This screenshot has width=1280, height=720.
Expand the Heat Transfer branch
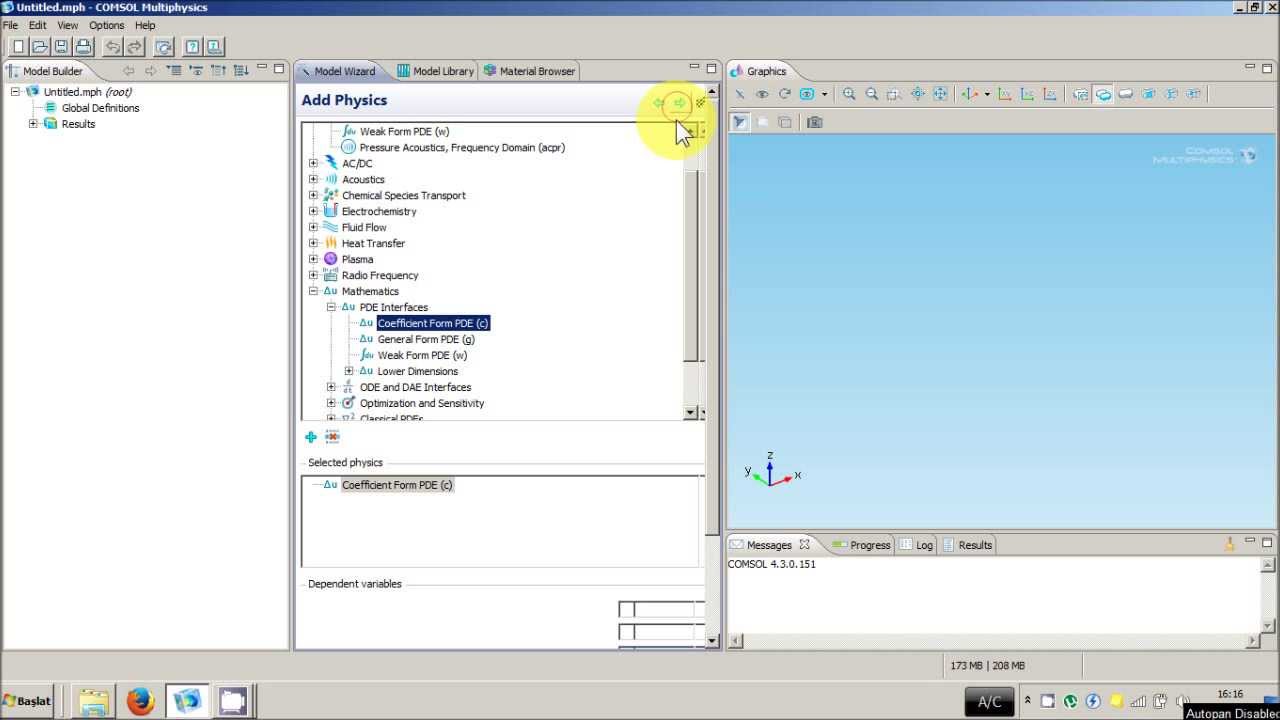click(314, 243)
